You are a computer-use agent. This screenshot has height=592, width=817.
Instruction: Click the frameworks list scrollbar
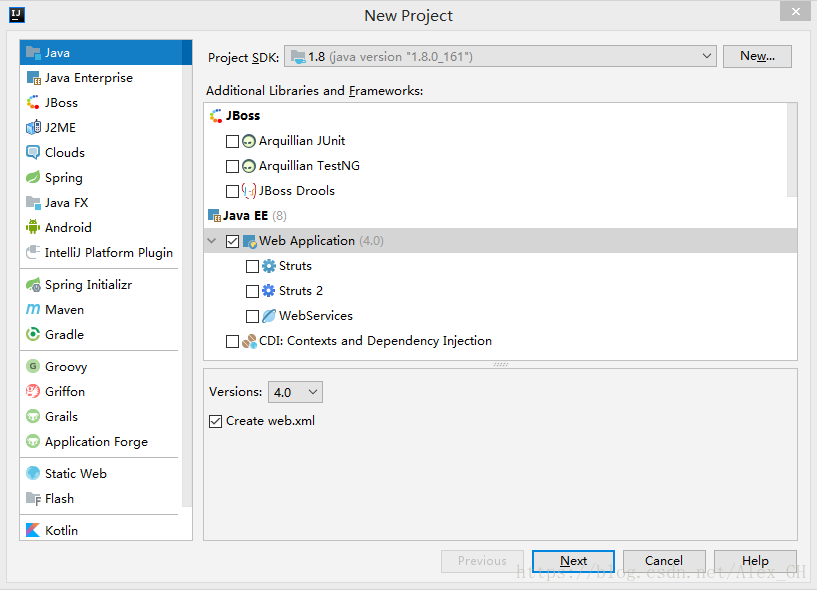(x=791, y=150)
